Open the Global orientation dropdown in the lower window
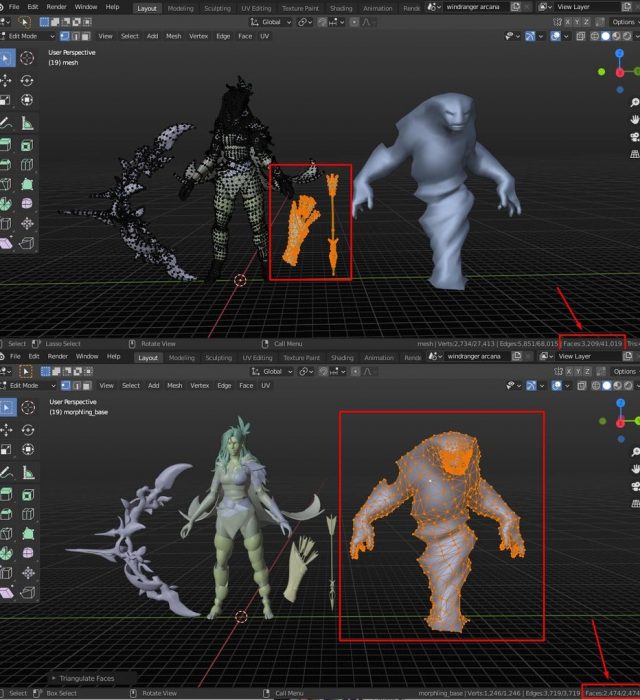Viewport: 640px width, 700px height. (270, 371)
